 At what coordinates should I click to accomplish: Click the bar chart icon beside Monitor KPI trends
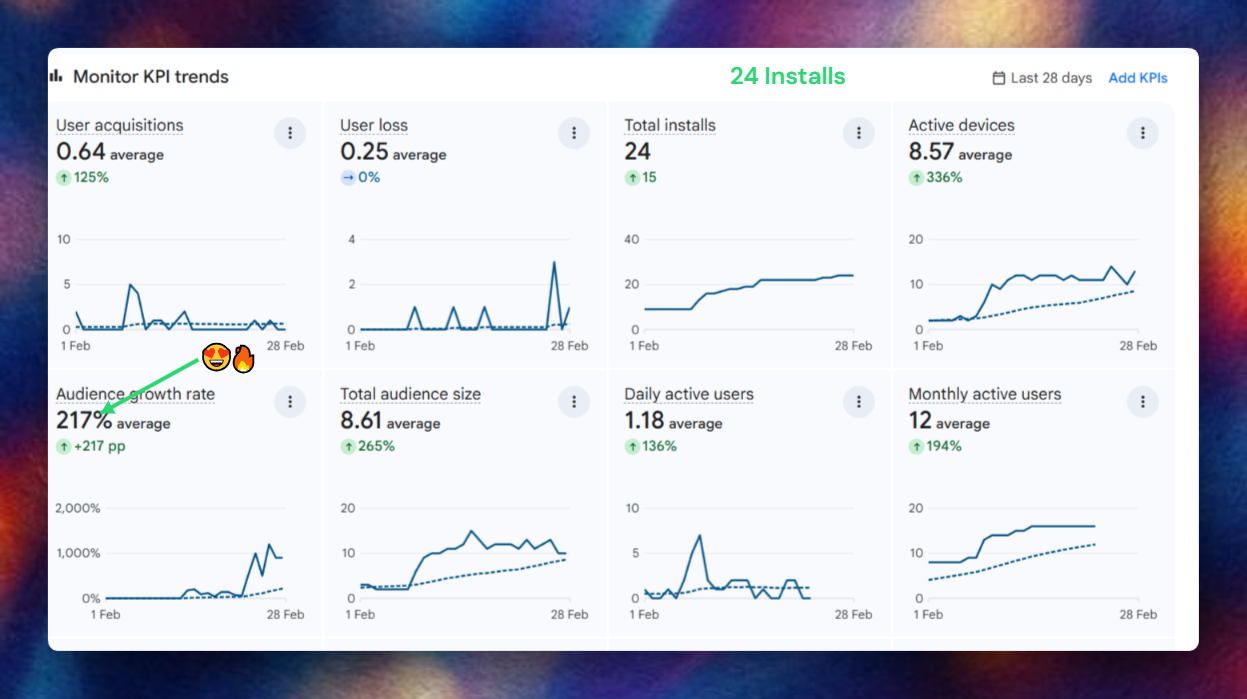click(56, 76)
